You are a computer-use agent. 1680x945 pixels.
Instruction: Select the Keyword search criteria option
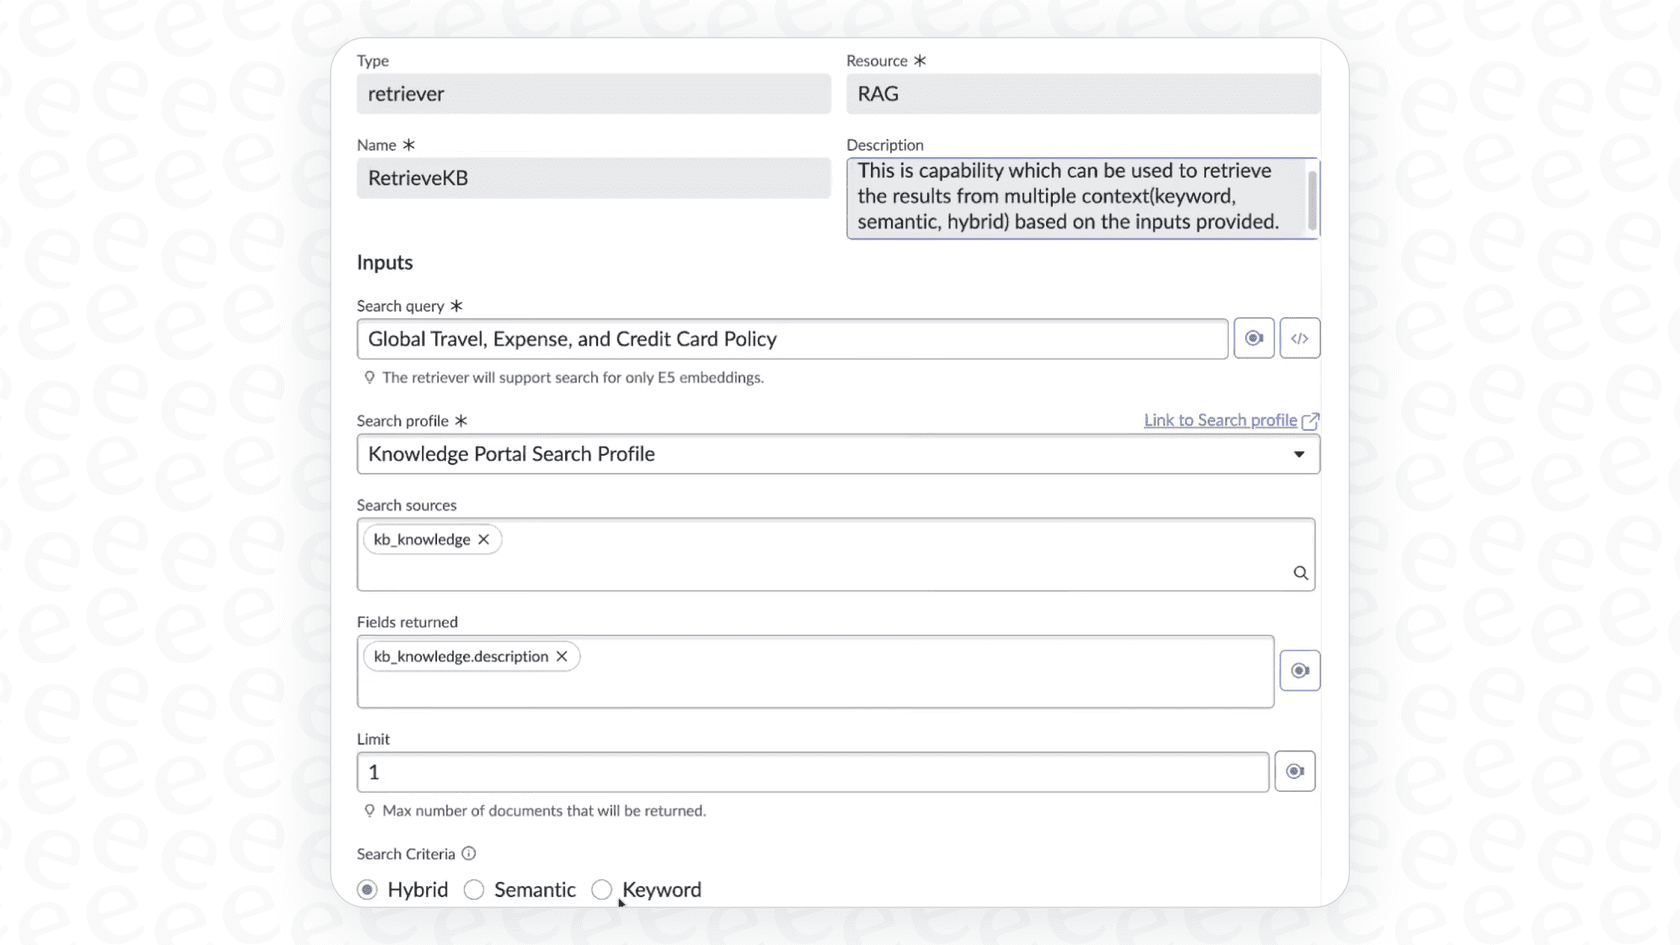[602, 889]
